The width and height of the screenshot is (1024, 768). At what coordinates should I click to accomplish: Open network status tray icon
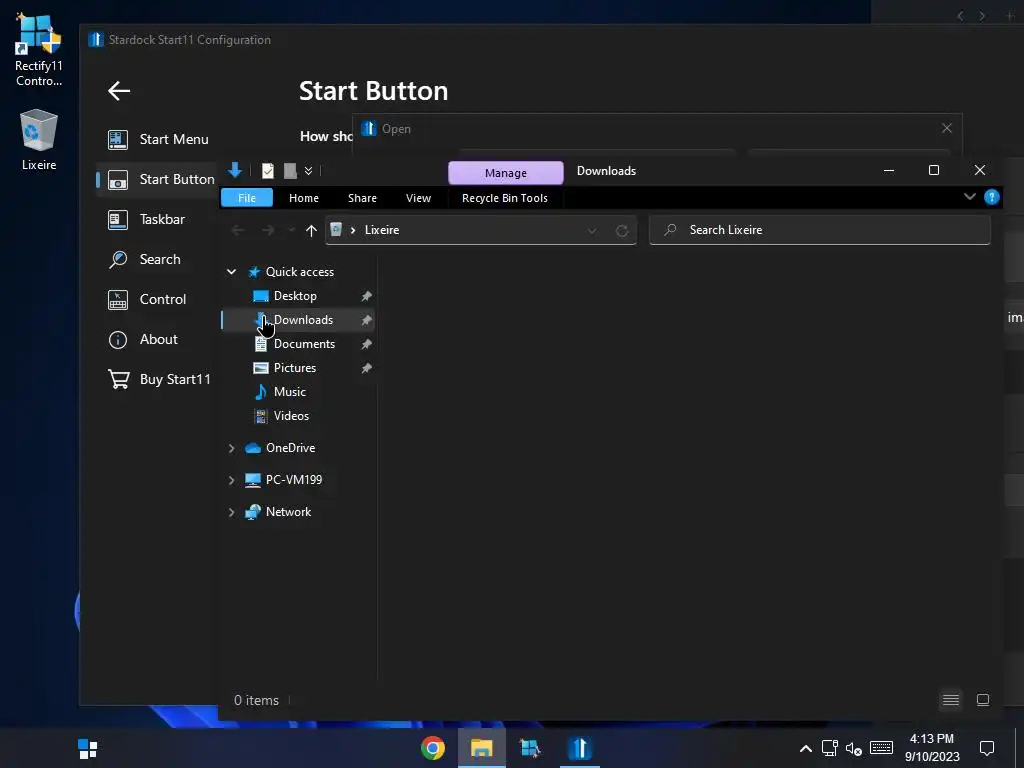coord(829,748)
